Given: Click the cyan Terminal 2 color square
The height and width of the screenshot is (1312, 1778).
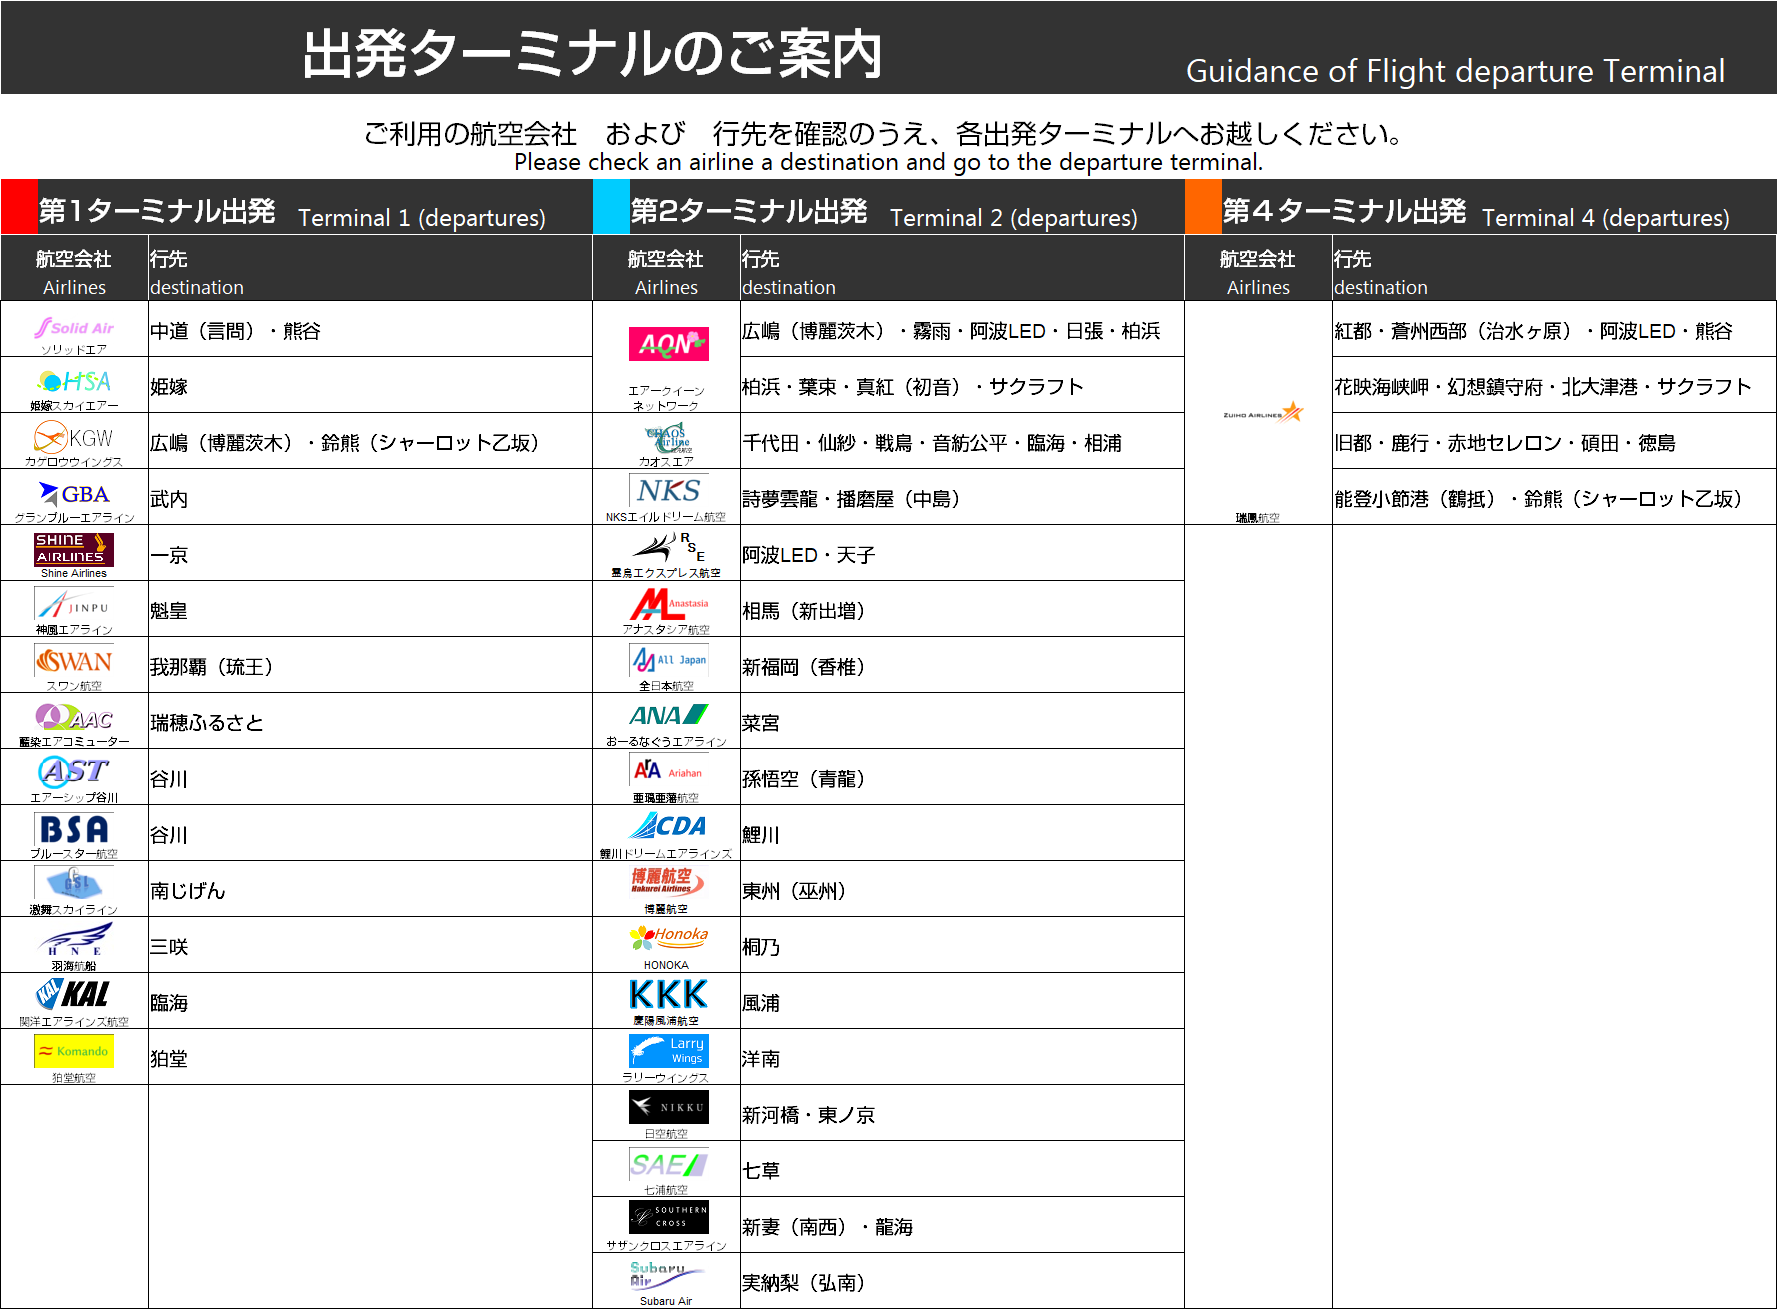Looking at the screenshot, I should 611,207.
